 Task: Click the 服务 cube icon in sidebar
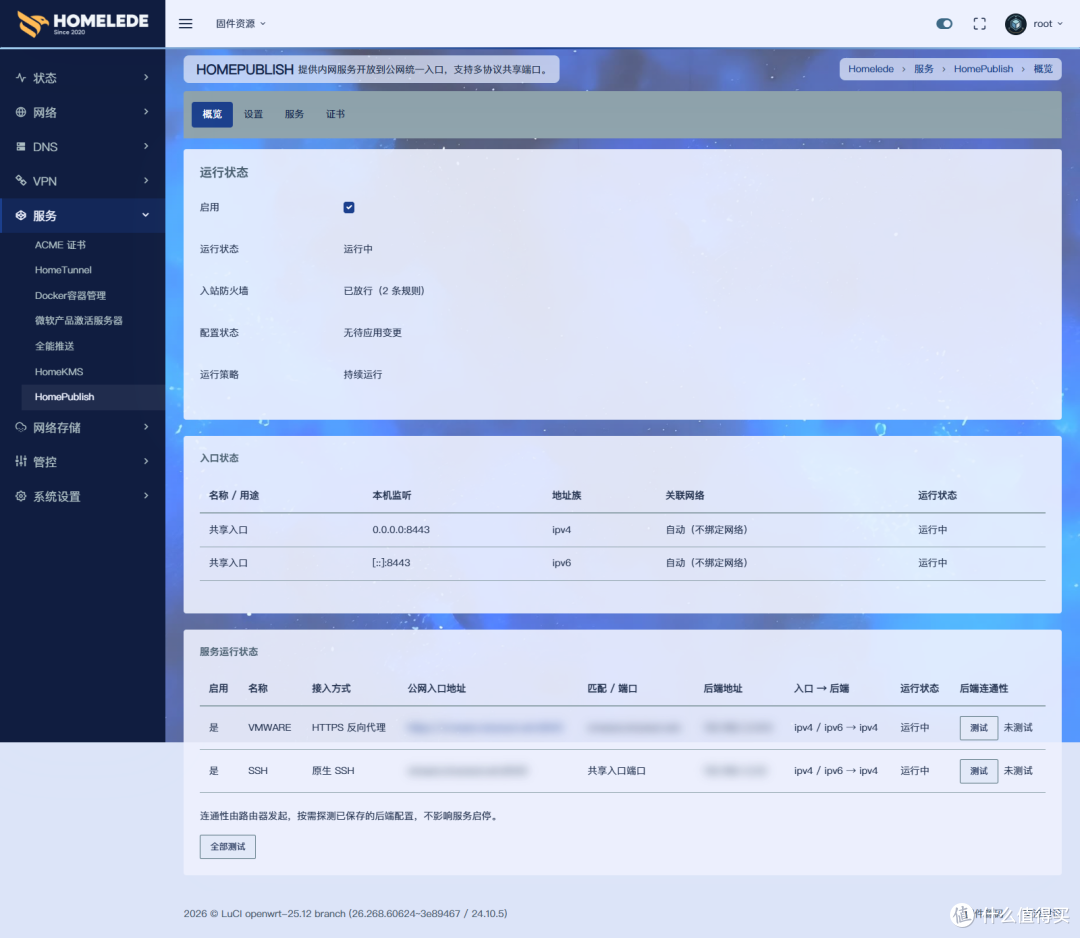click(21, 216)
